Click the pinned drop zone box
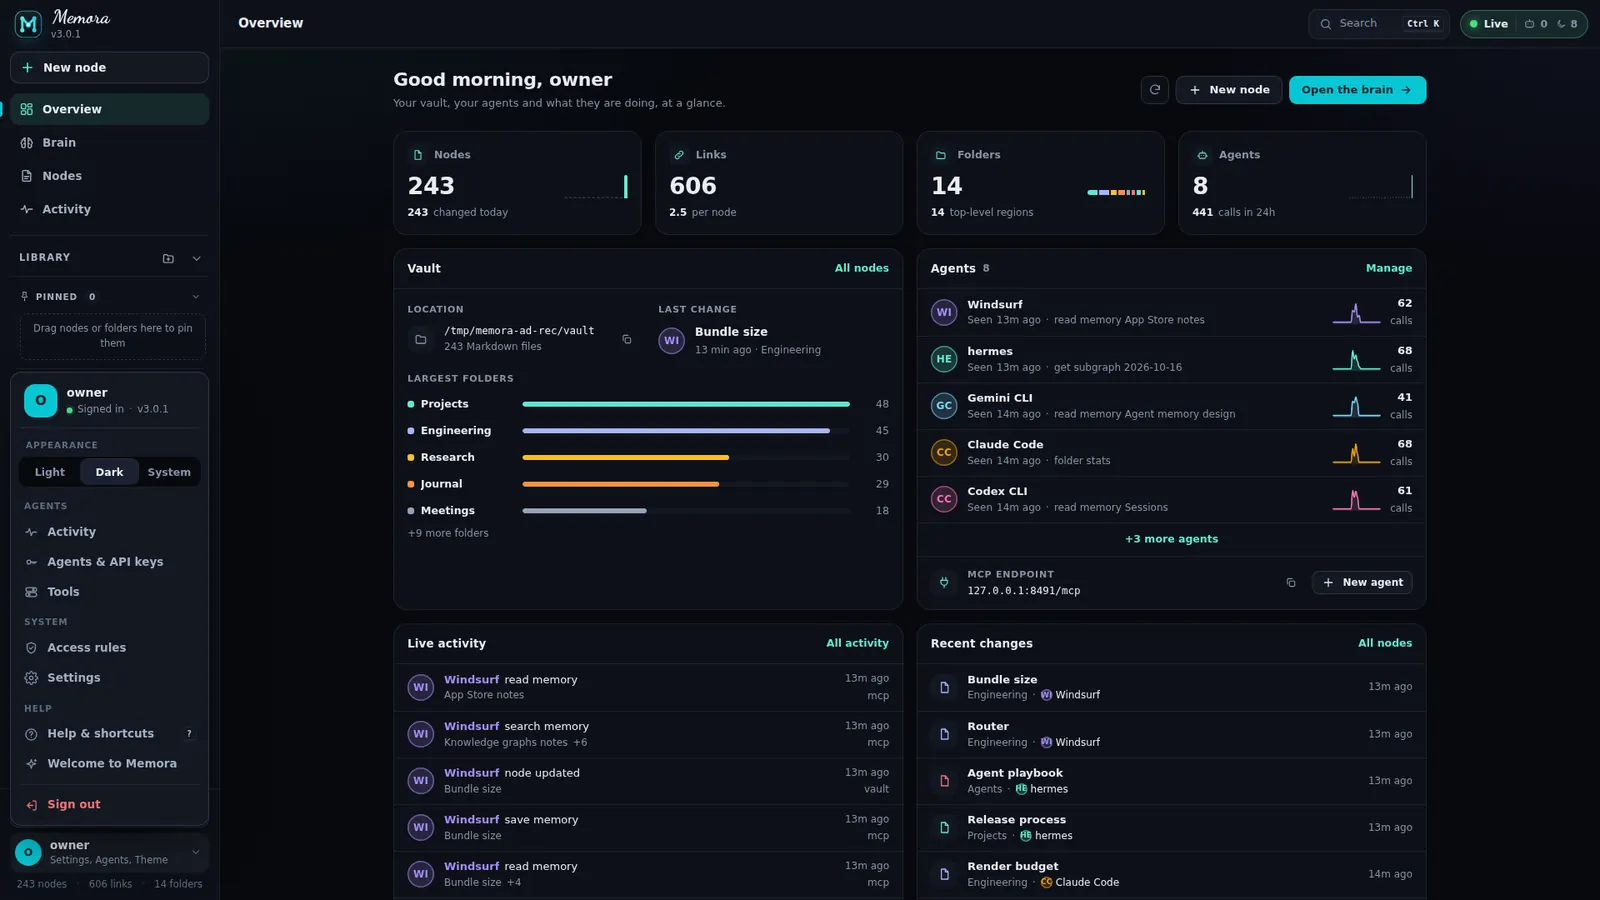 click(x=113, y=337)
